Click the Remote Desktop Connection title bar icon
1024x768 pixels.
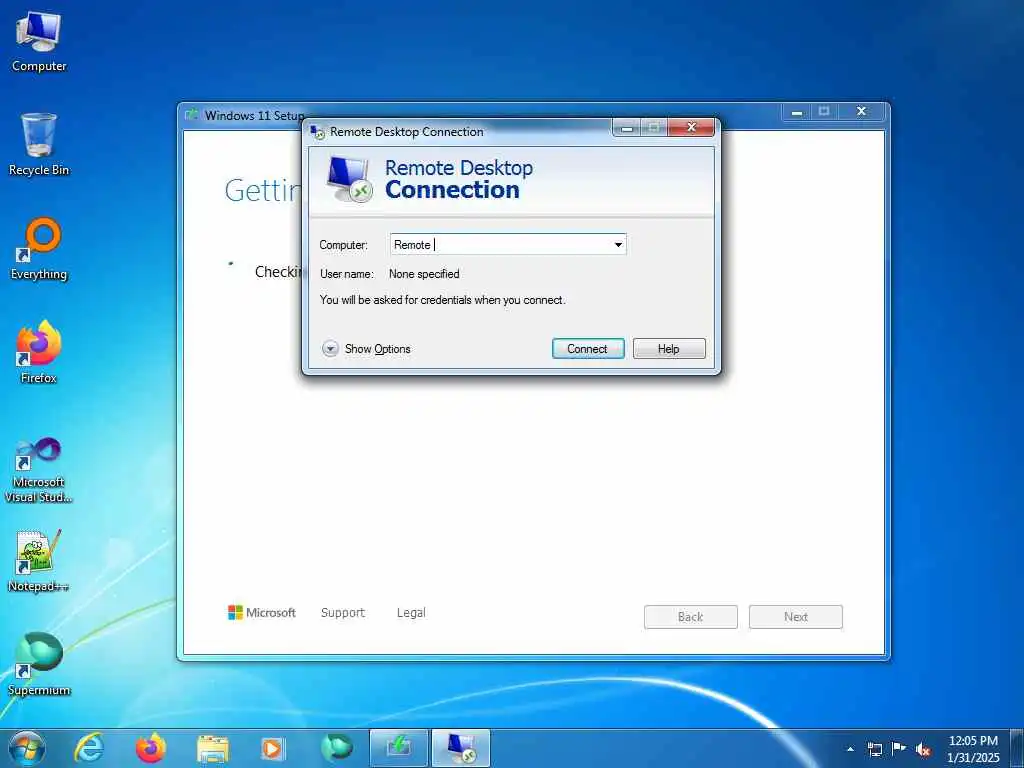(x=318, y=132)
